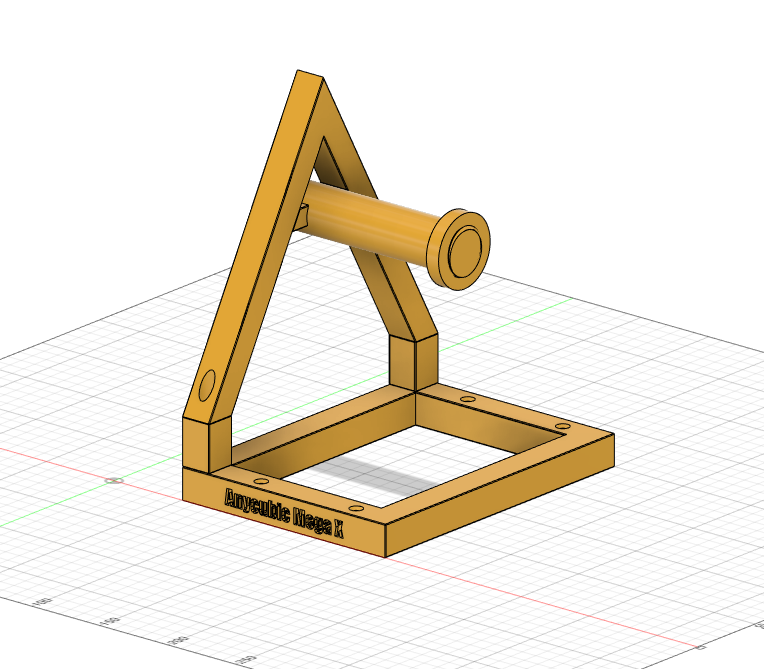
Task: Click the inner circular end-cap face of the spool shaft
Action: point(465,251)
